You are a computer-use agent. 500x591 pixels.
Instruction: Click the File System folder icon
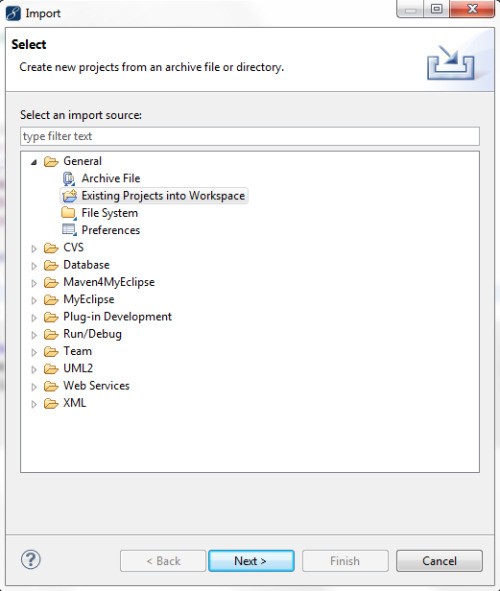tap(69, 213)
